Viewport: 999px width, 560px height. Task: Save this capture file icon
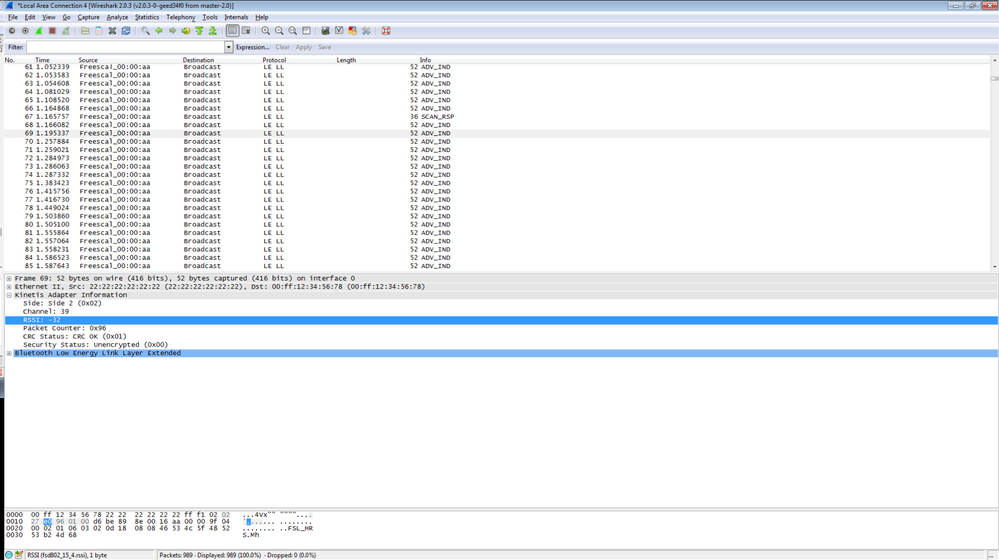point(99,31)
